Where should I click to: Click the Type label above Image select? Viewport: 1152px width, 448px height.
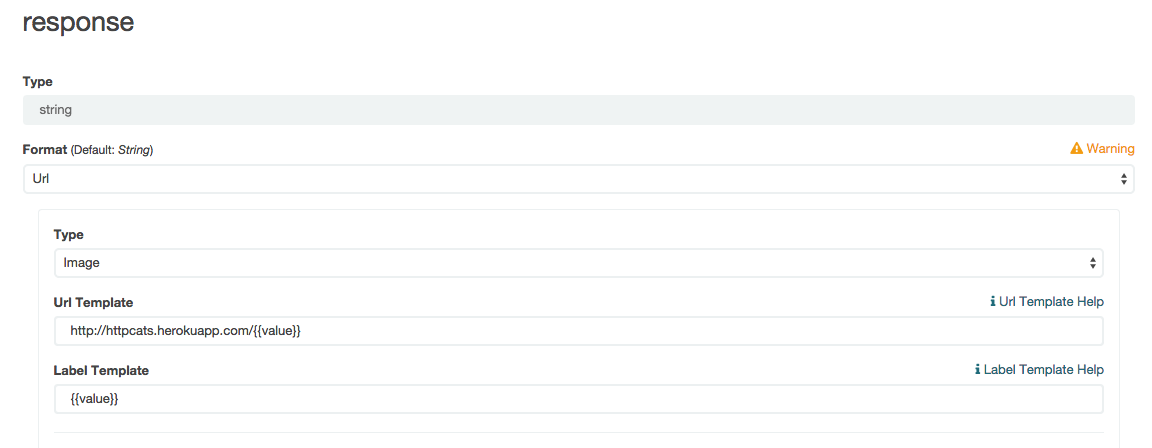pyautogui.click(x=68, y=234)
